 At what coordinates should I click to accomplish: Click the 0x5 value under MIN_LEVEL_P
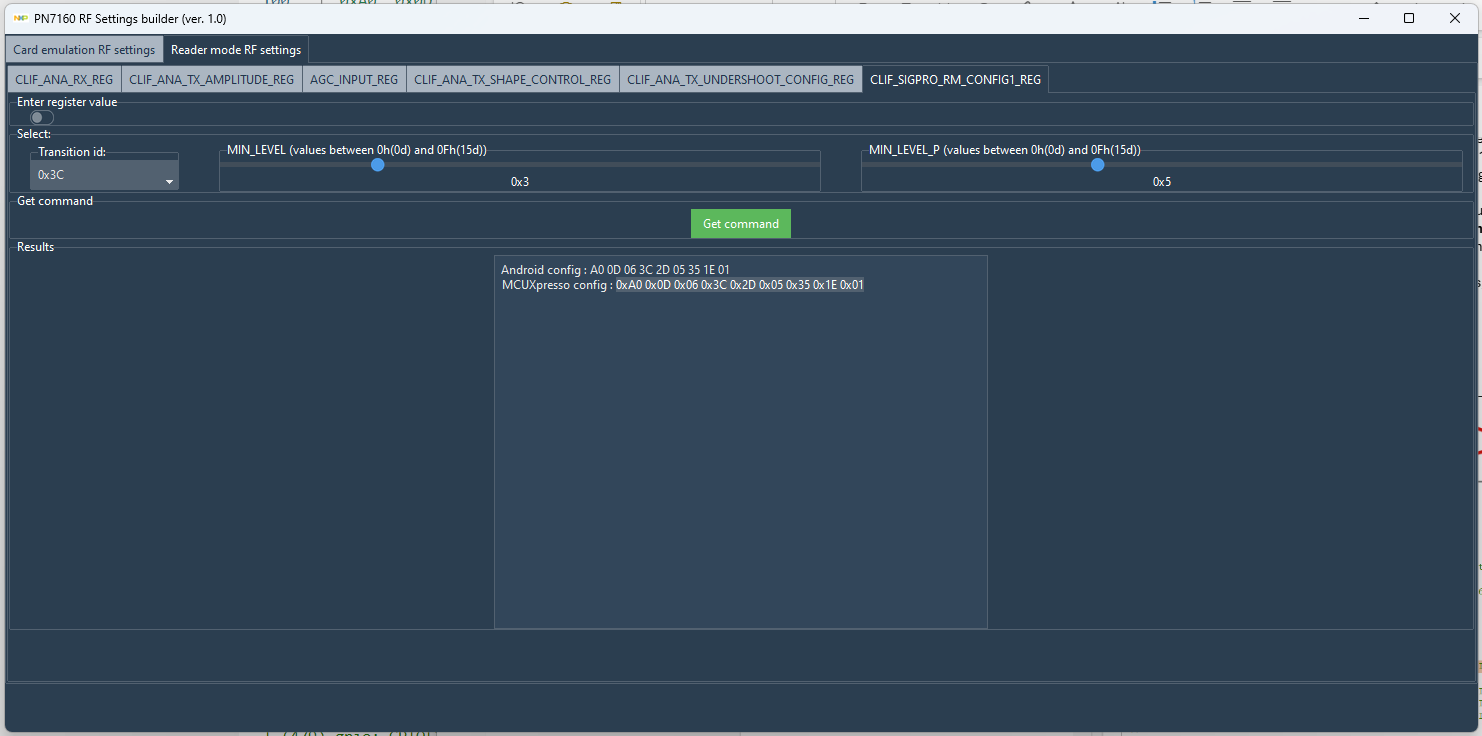tap(1162, 182)
